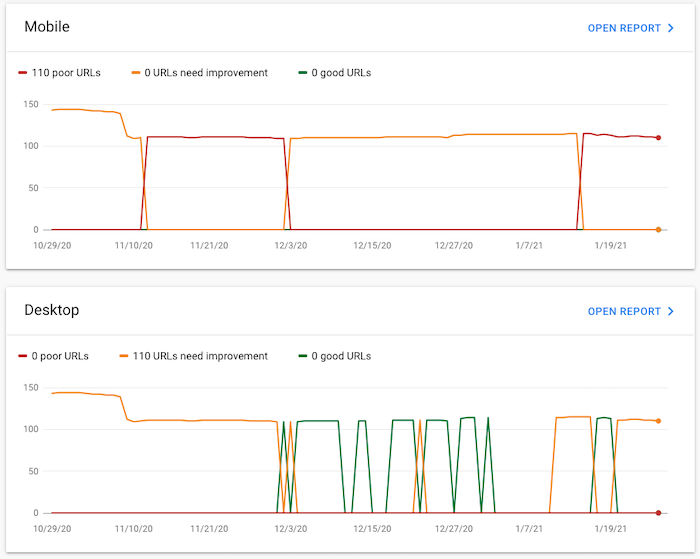Click the Desktop section heading
The width and height of the screenshot is (700, 559).
coord(52,310)
